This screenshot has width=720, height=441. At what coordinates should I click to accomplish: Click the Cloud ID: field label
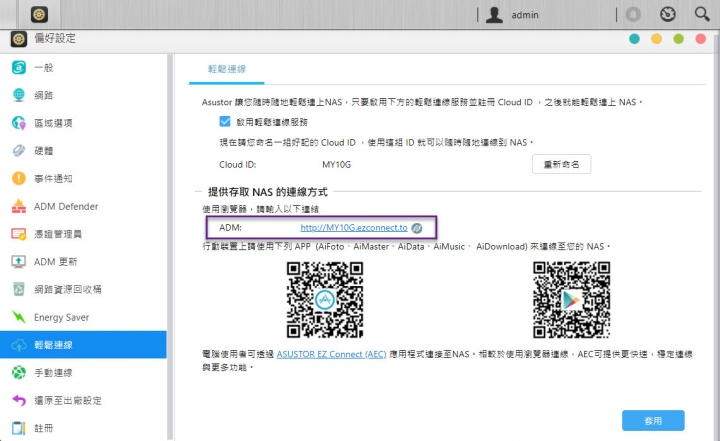(x=238, y=164)
